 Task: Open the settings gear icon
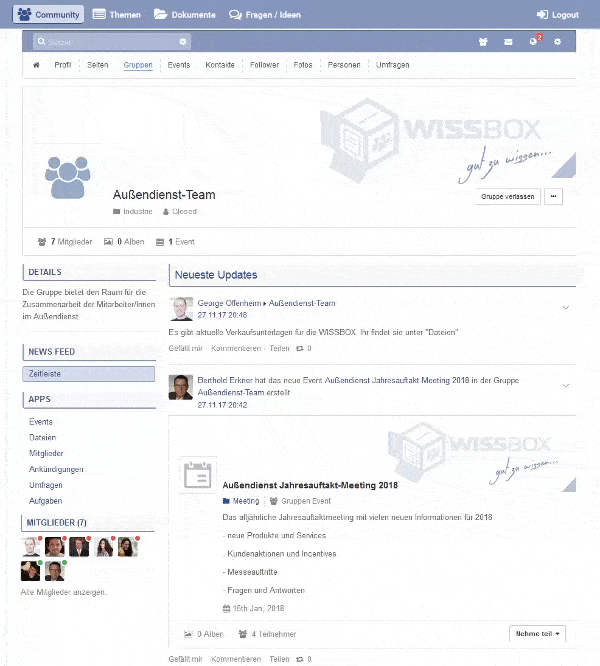[x=558, y=42]
